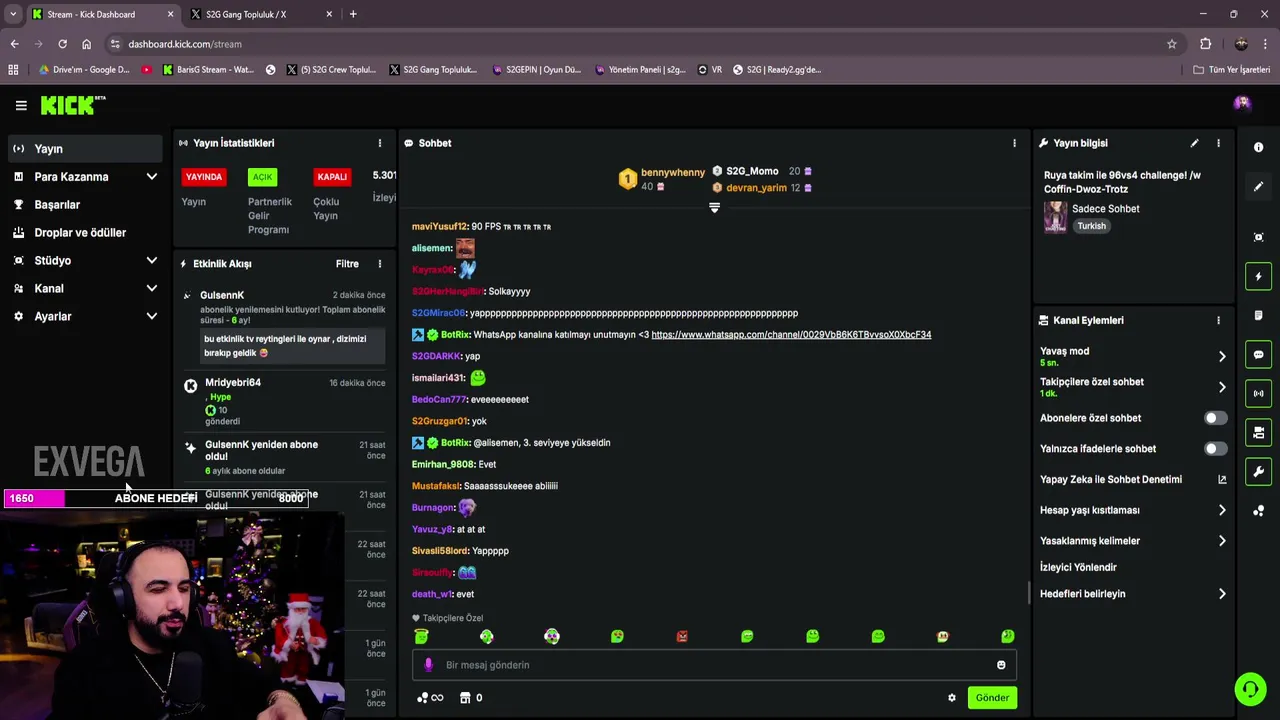Click the pencil icon in the right sidebar
Screen dimensions: 1280x720
[x=1258, y=187]
